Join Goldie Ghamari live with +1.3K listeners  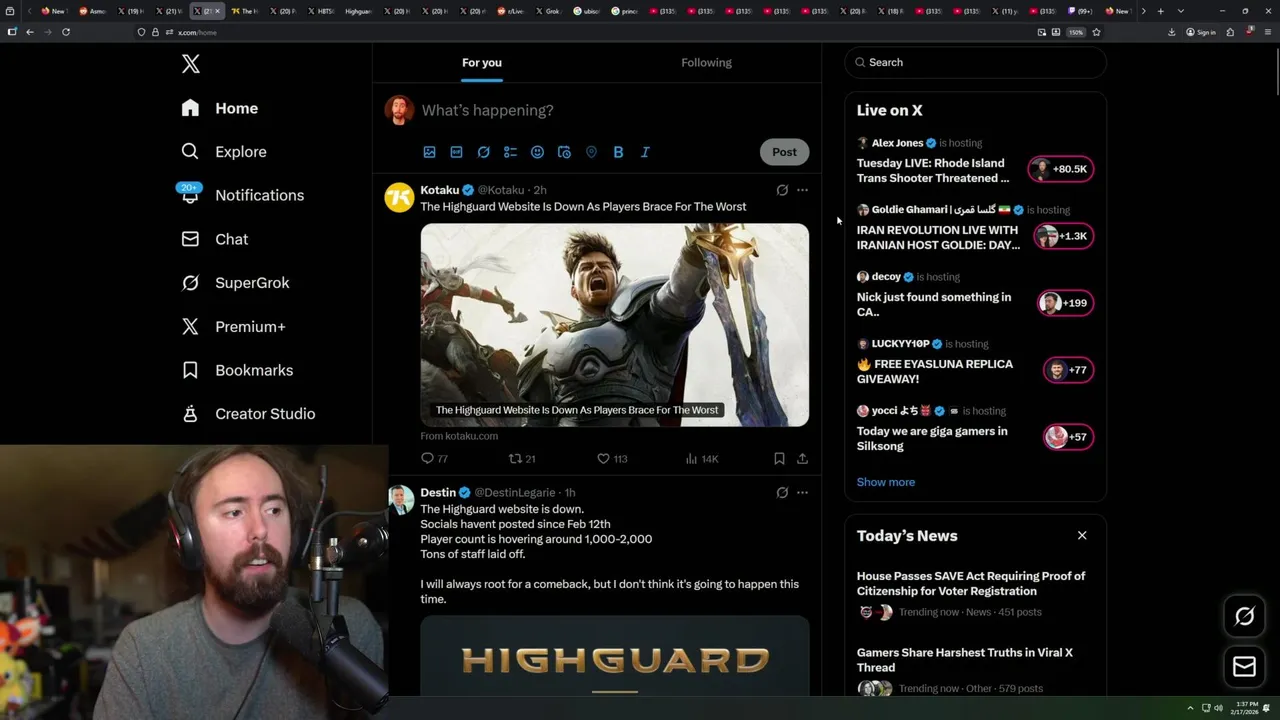[1063, 236]
